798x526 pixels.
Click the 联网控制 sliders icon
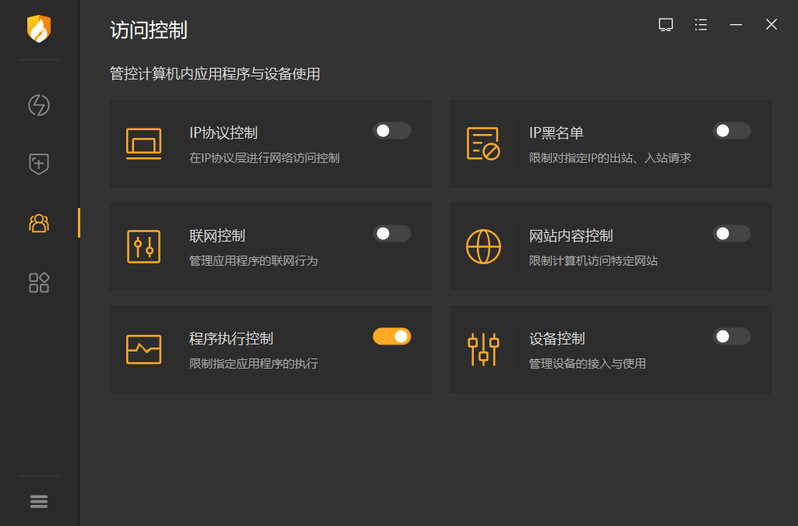pos(144,247)
